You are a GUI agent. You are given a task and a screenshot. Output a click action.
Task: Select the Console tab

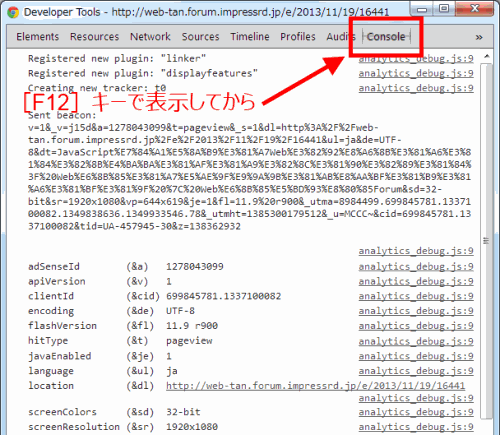click(x=386, y=37)
